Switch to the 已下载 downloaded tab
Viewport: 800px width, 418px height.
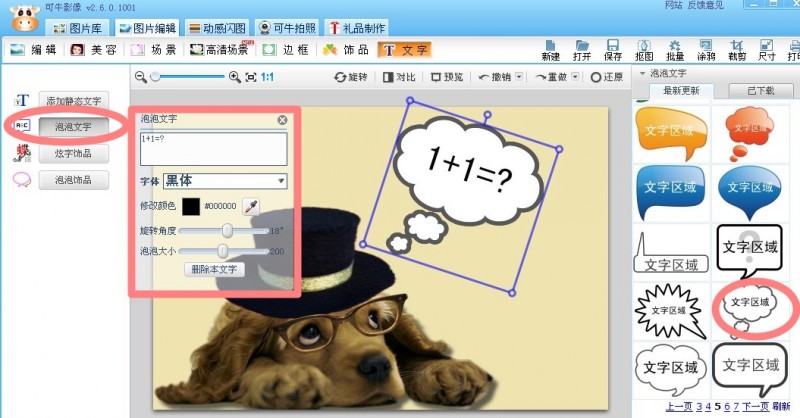click(761, 91)
